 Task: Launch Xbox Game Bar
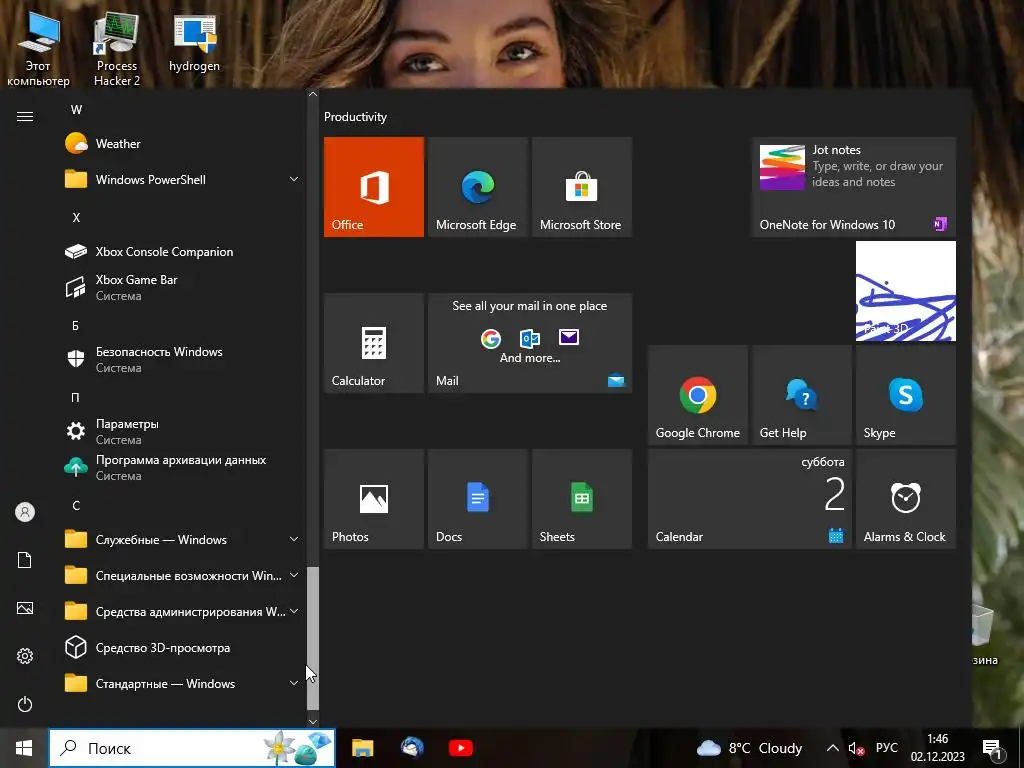183,287
